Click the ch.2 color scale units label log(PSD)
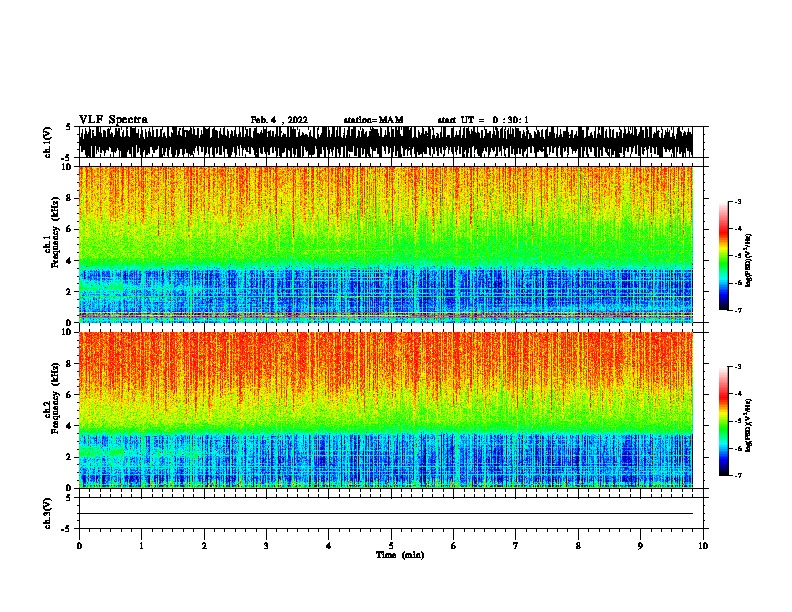The image size is (792, 612). pos(748,425)
